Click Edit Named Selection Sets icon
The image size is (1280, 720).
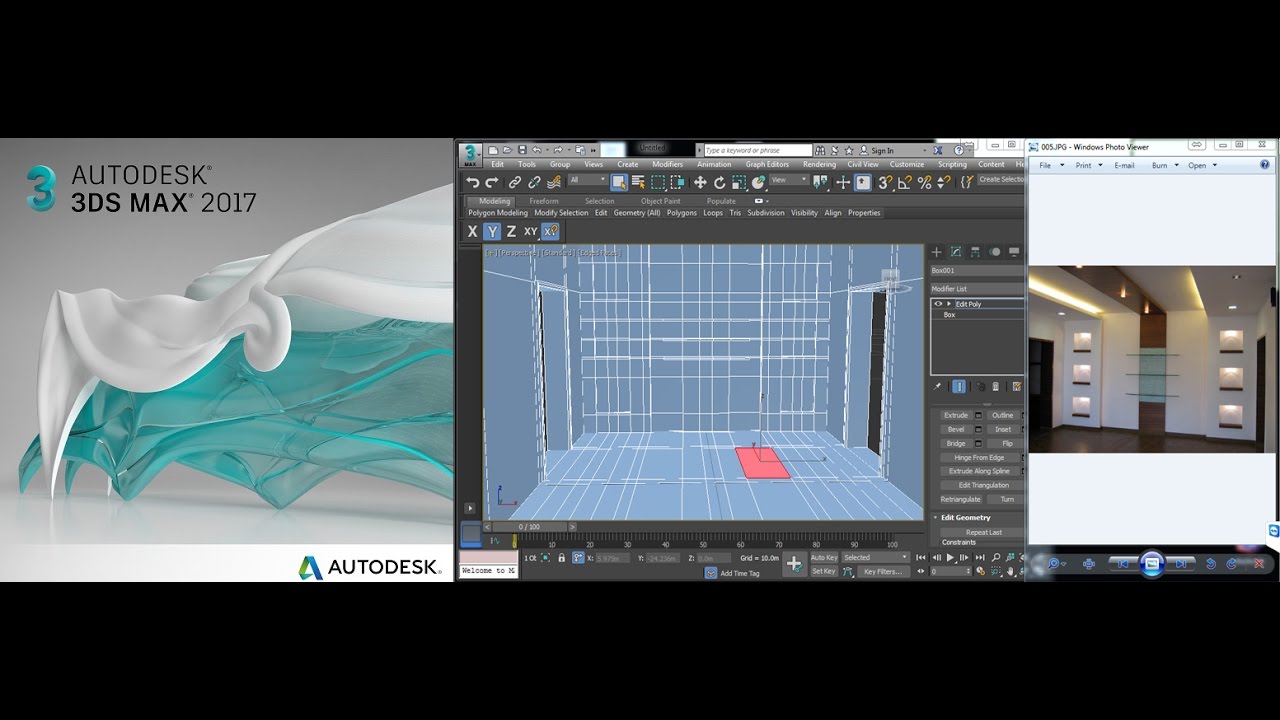coord(966,183)
